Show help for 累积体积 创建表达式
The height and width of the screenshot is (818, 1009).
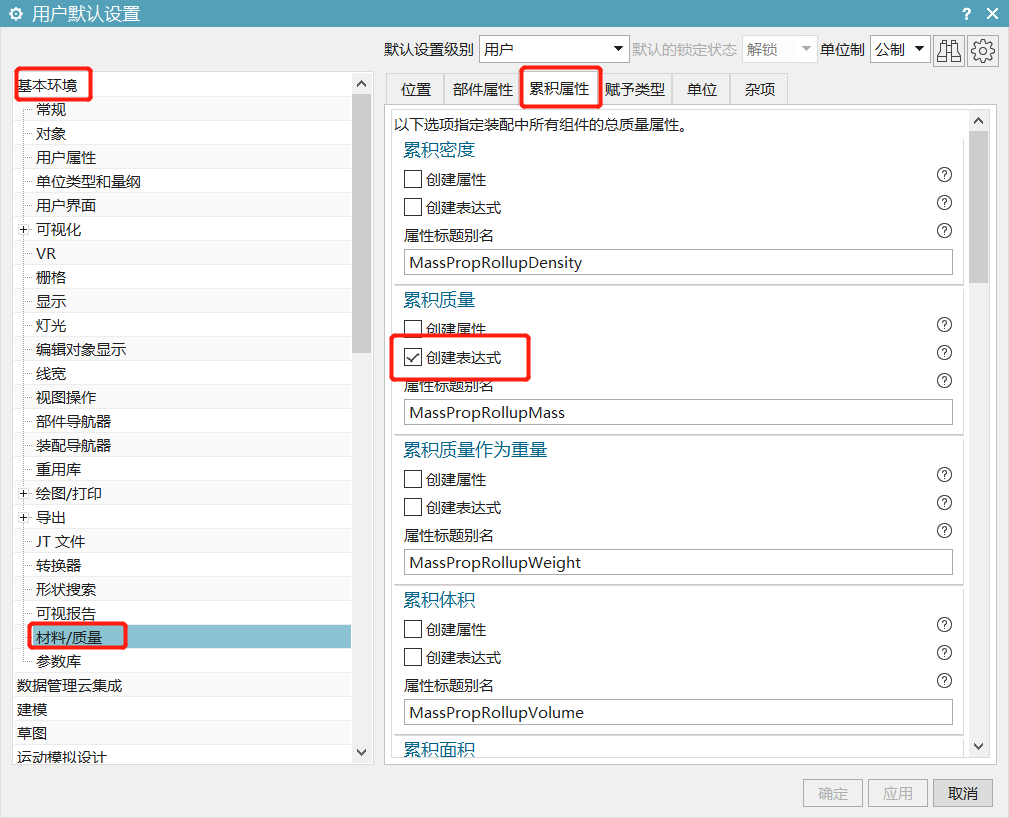944,653
